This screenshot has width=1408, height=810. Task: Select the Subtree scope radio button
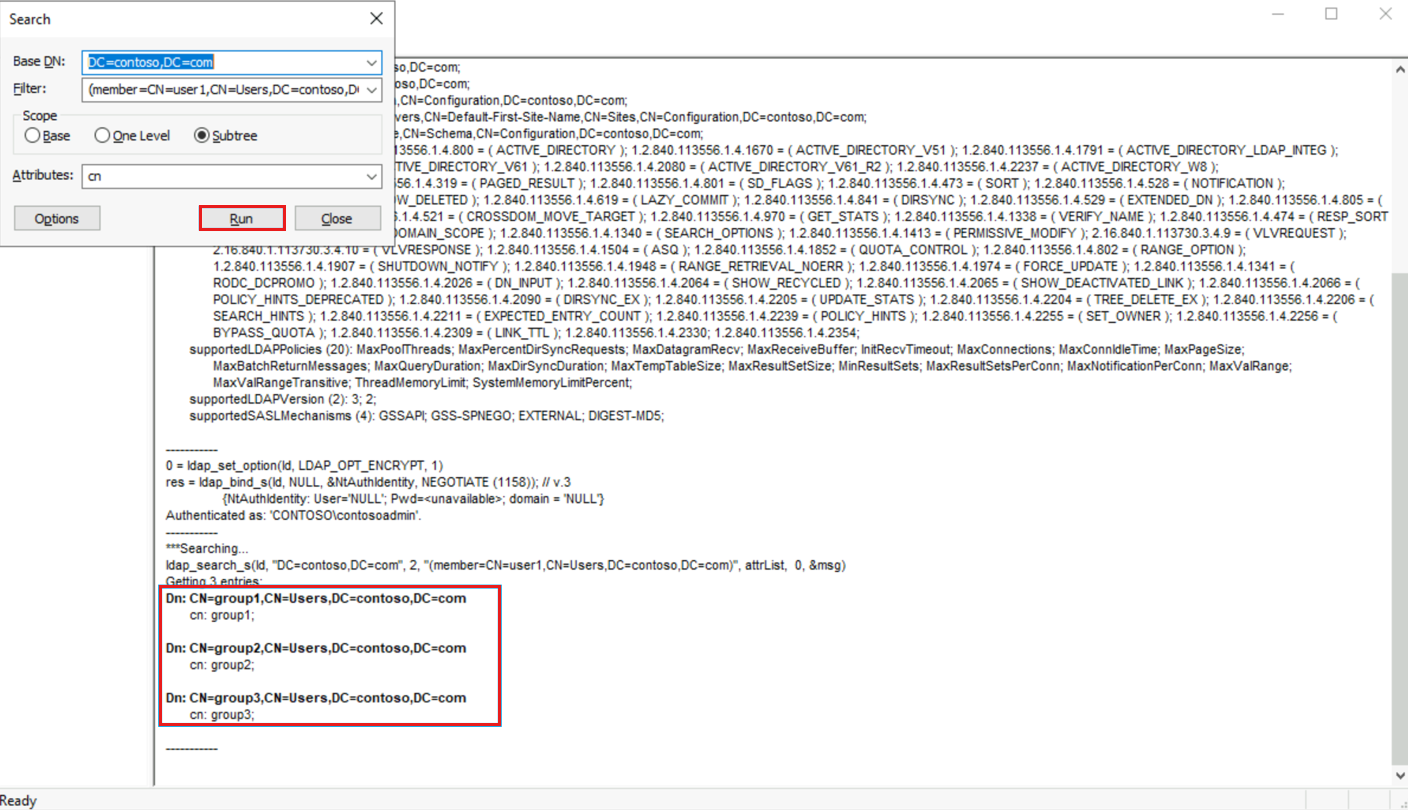(x=226, y=135)
